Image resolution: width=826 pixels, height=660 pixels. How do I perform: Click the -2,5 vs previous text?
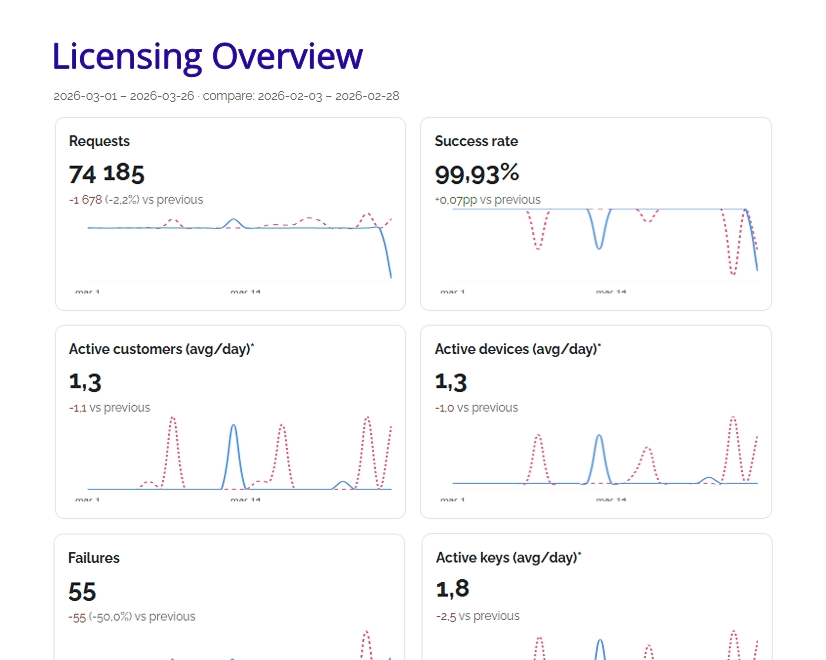tap(478, 616)
